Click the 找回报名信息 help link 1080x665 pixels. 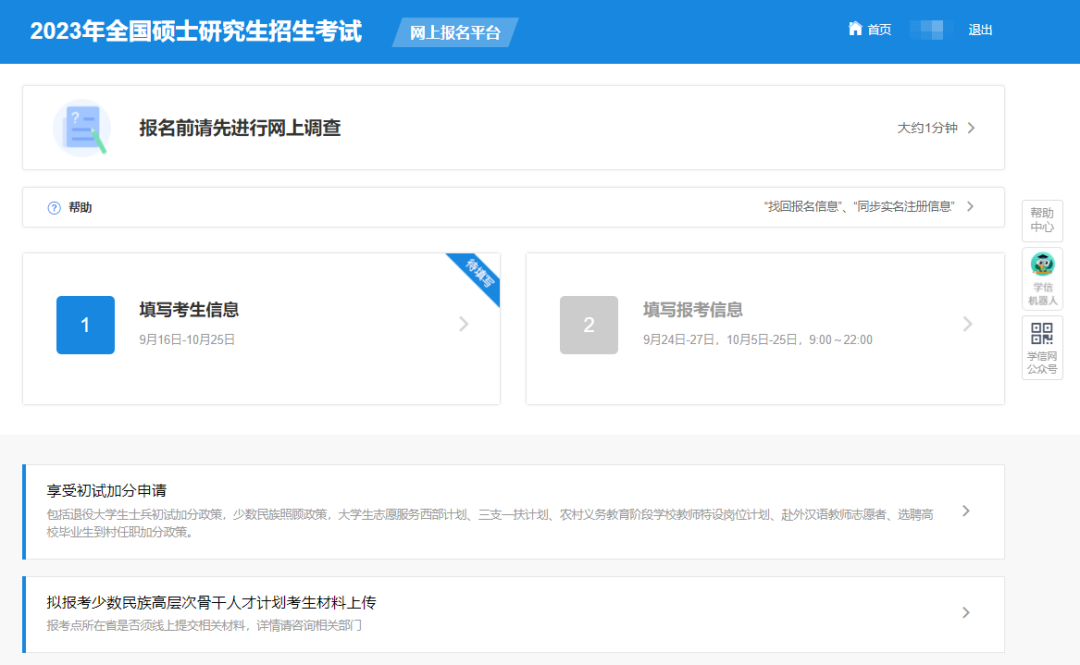coord(801,207)
